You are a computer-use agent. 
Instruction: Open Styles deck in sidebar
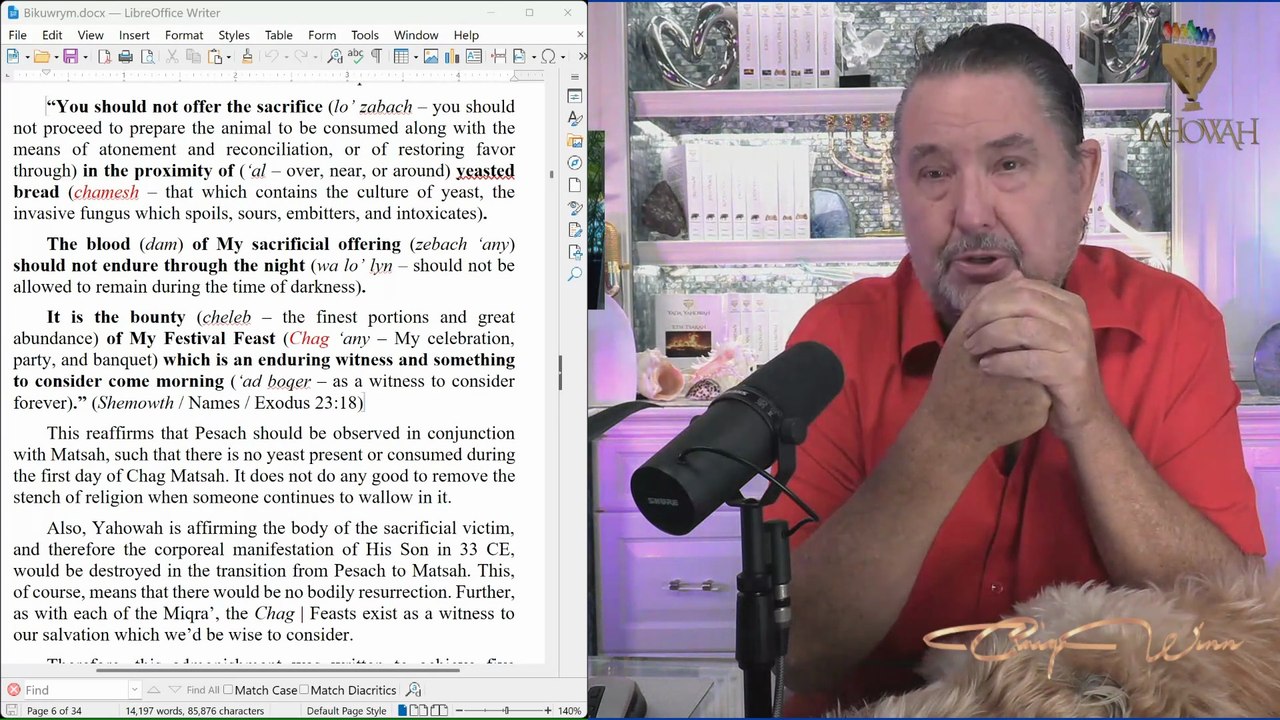[574, 119]
